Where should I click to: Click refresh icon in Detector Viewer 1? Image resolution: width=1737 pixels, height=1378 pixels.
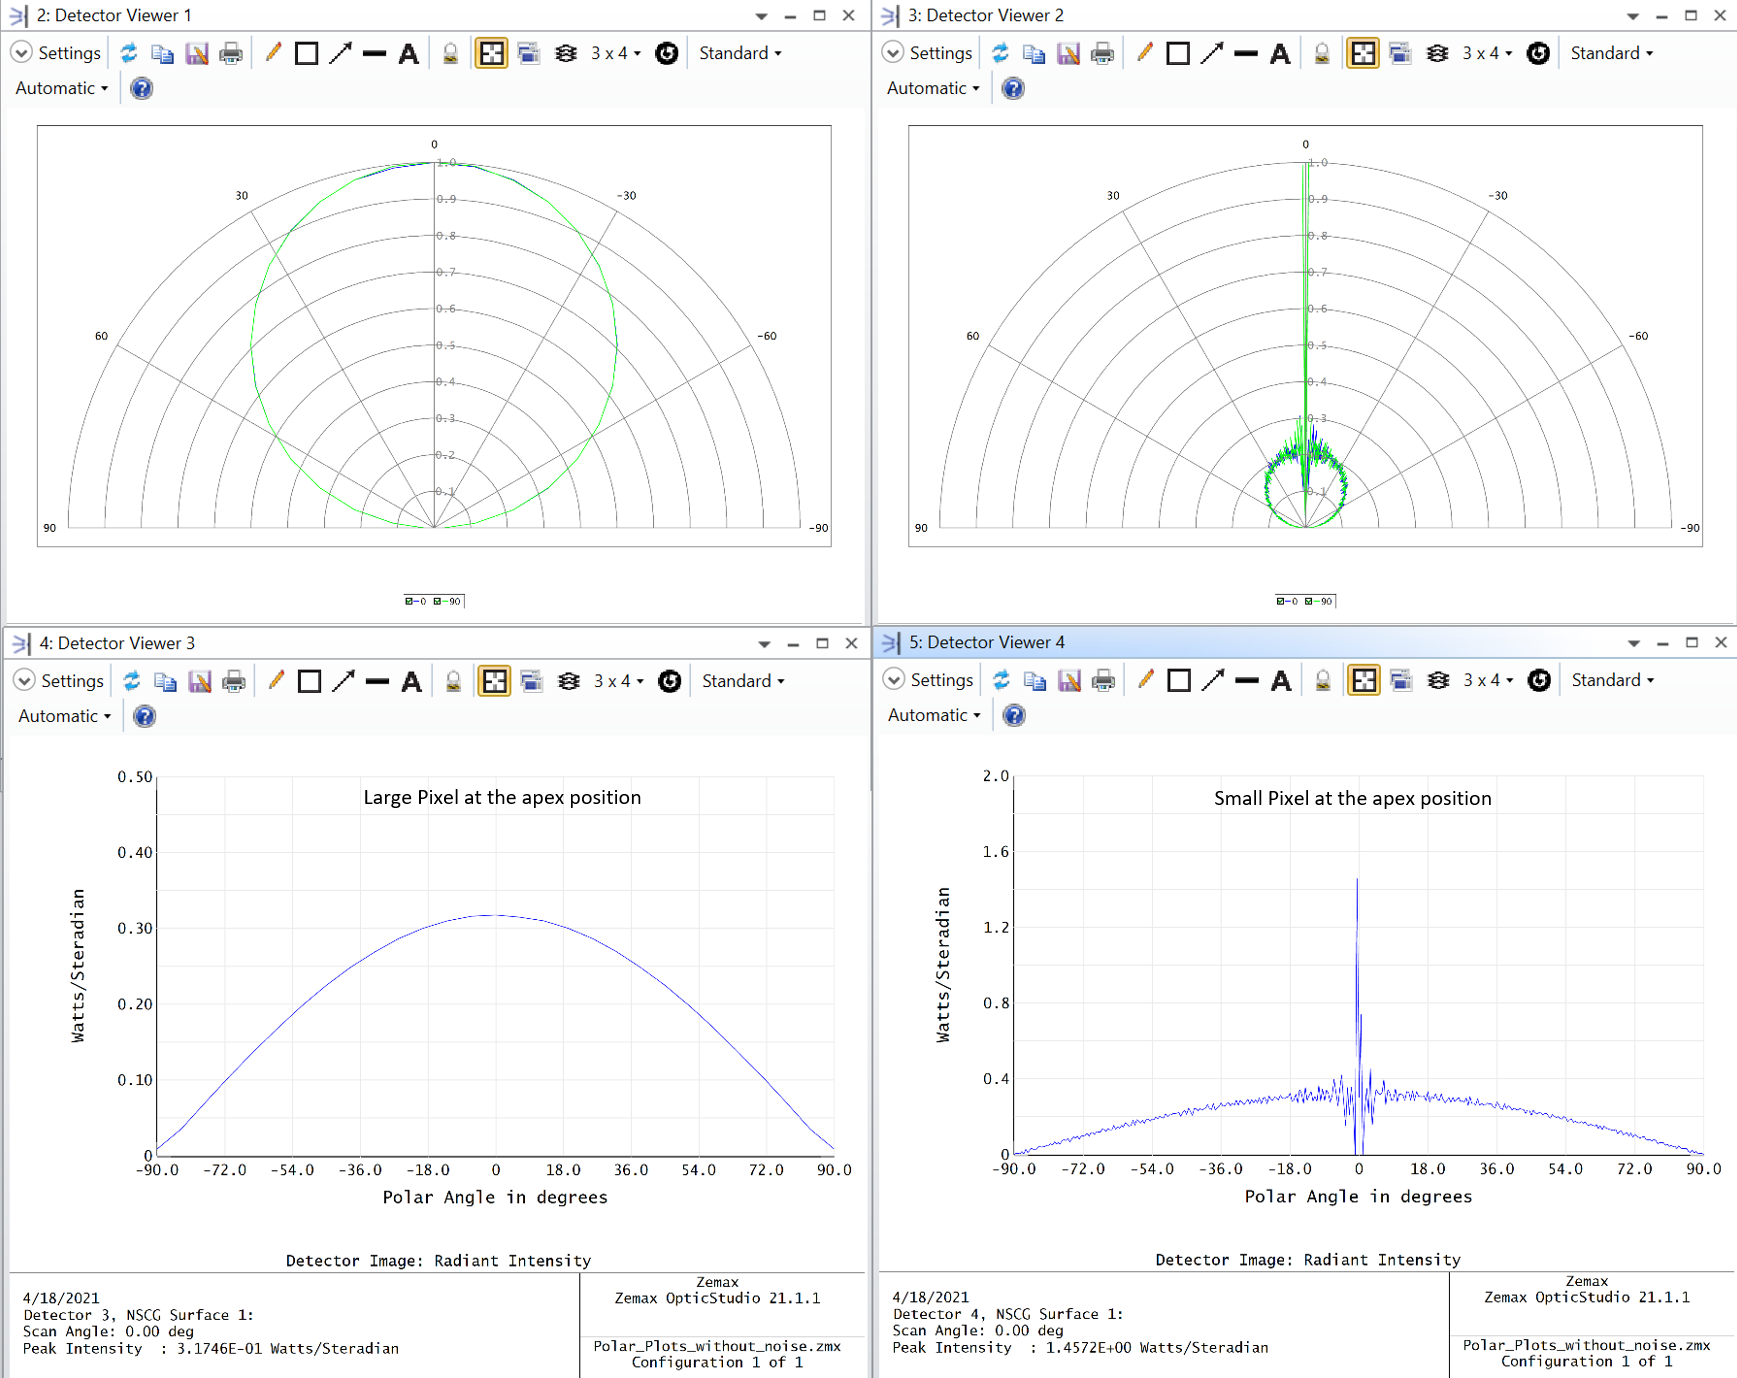(129, 53)
